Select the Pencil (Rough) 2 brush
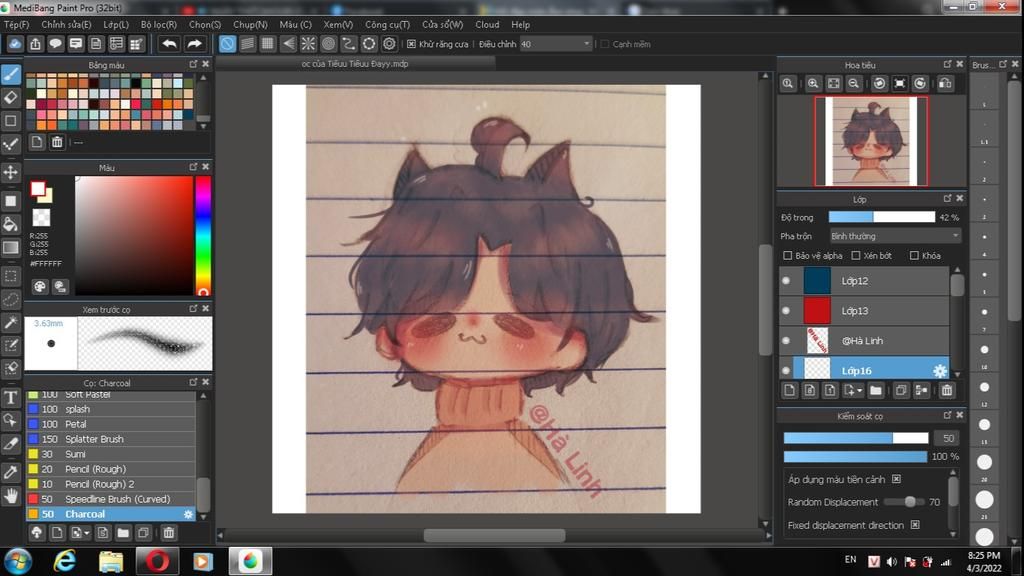Screen dimensions: 1024x576 pos(110,484)
